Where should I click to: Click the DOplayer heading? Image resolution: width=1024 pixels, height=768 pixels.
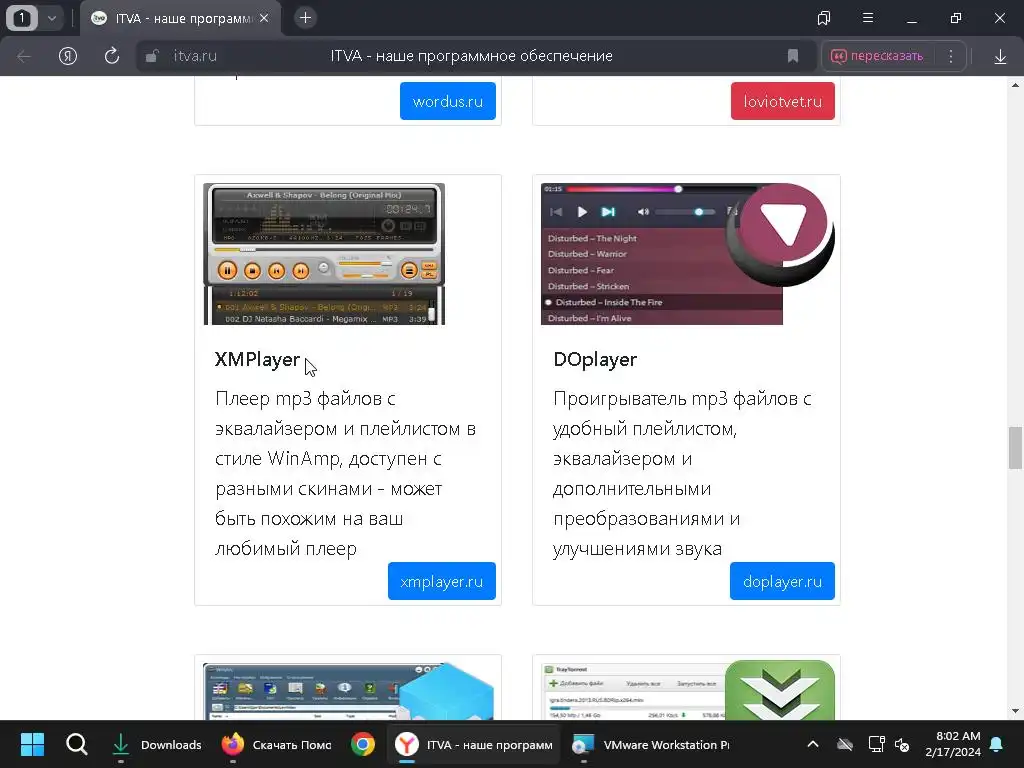pos(595,359)
